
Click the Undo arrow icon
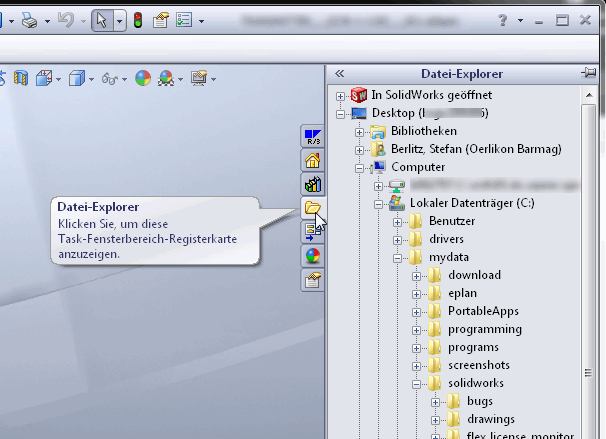pos(66,20)
